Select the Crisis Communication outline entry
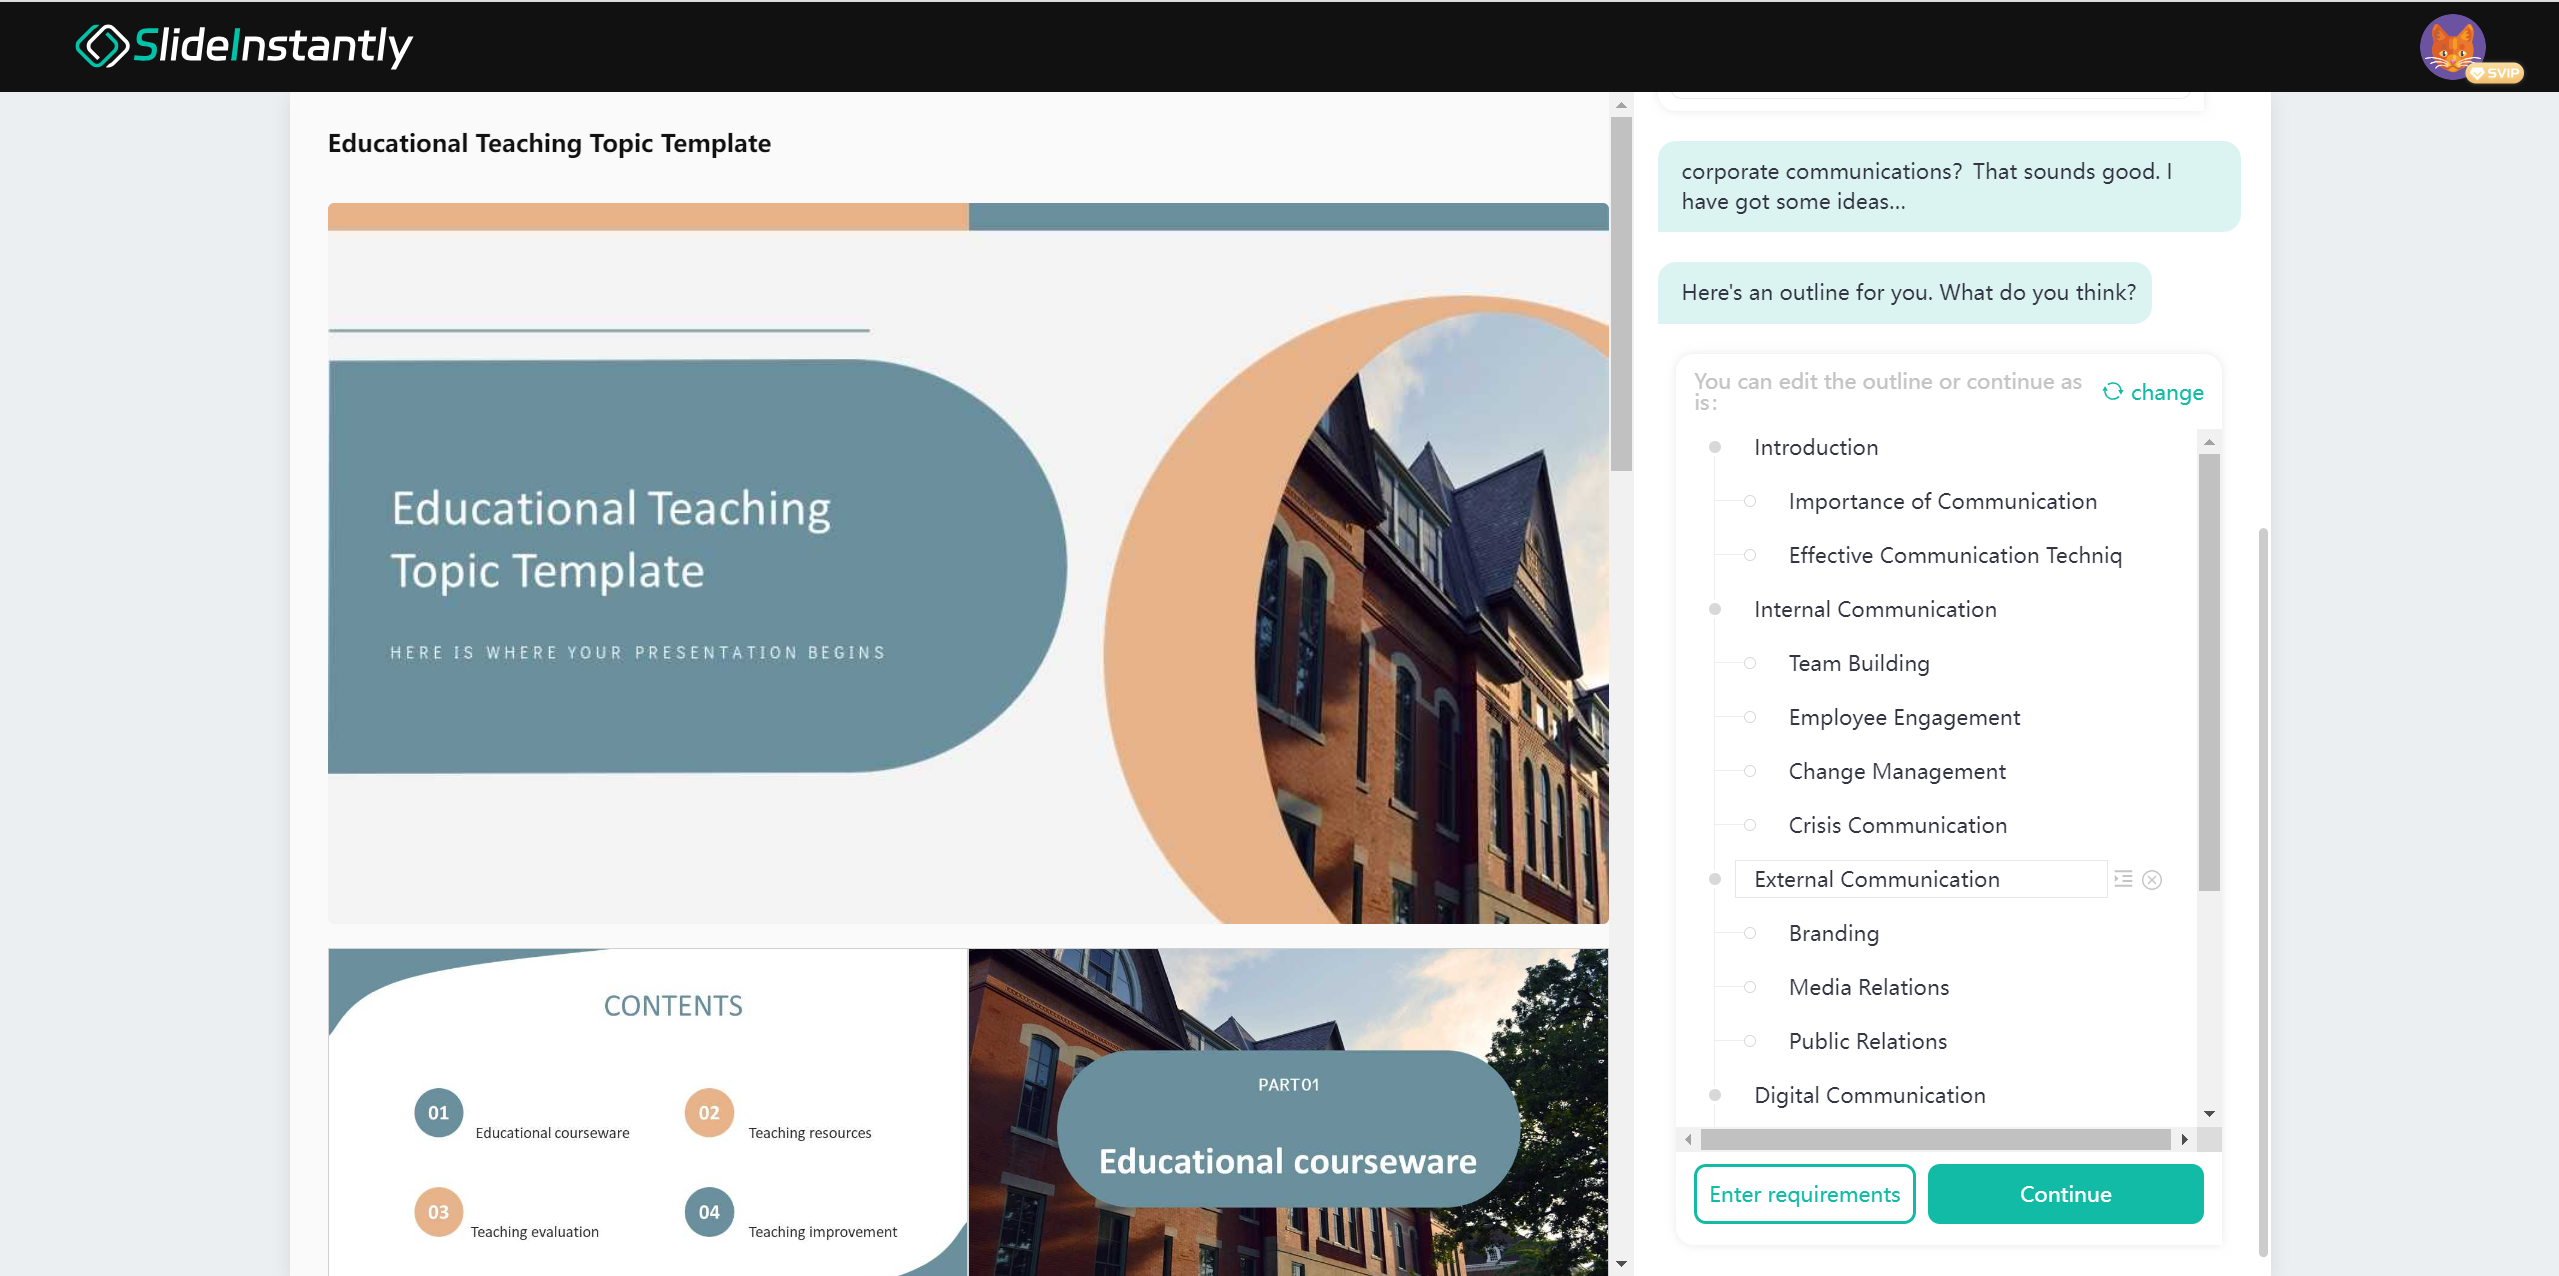 point(1897,825)
